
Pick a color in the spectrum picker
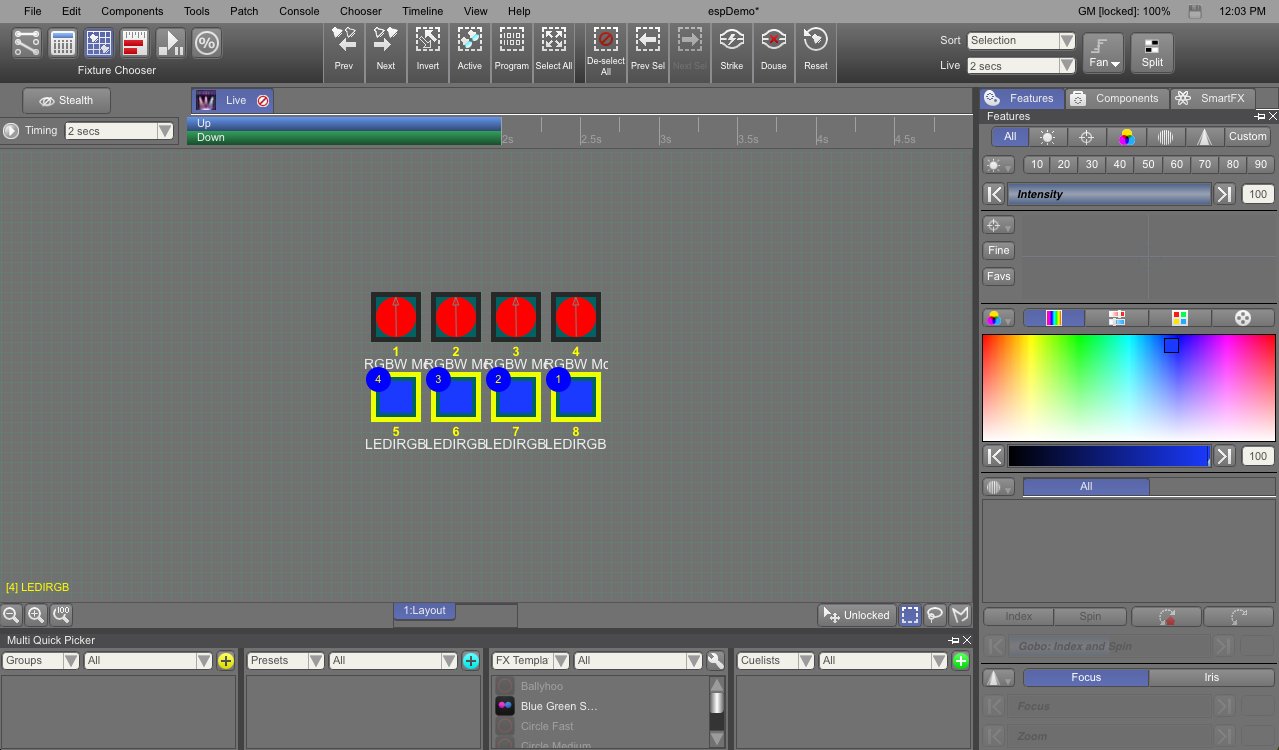click(1128, 387)
